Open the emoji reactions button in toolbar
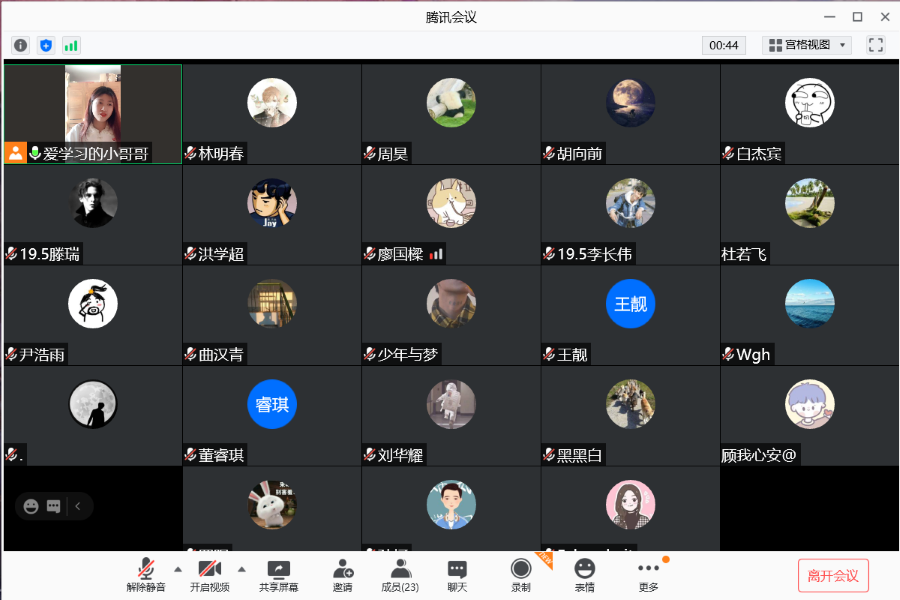Screen dimensions: 900x600 584,575
